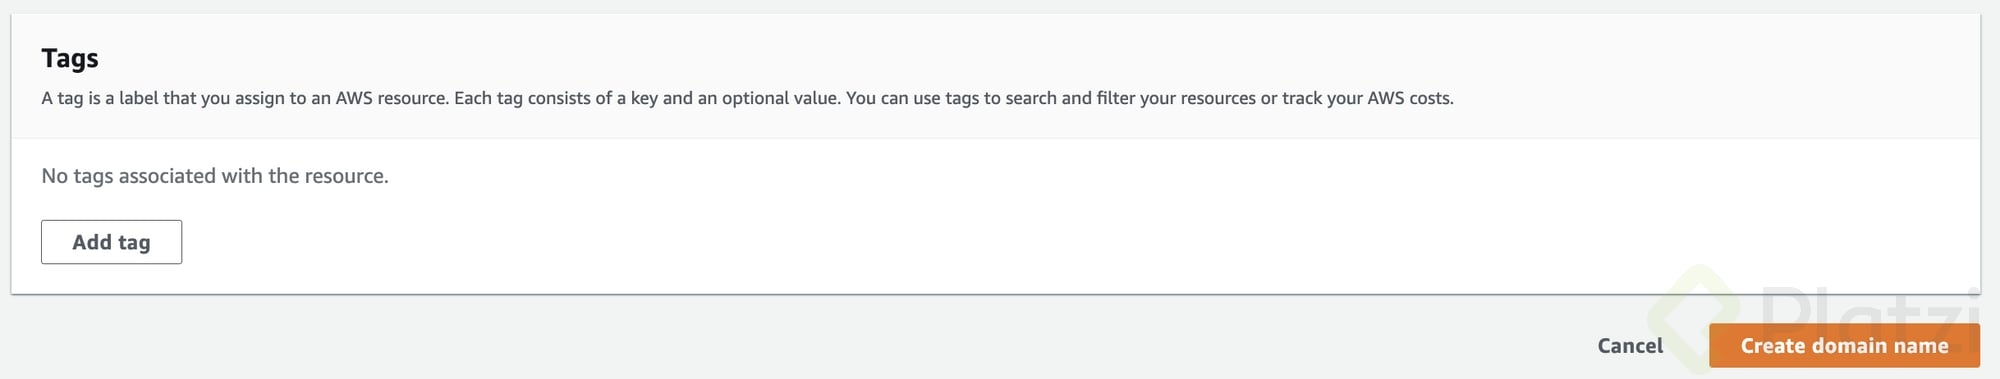The image size is (2000, 379).
Task: Click Create domain name button
Action: point(1844,346)
